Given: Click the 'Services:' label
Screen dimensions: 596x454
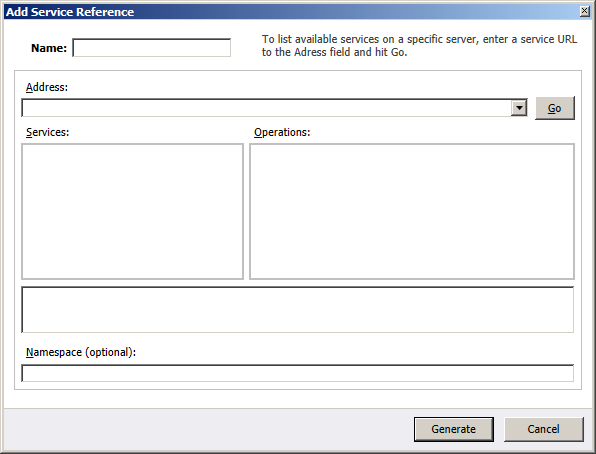Looking at the screenshot, I should (48, 132).
